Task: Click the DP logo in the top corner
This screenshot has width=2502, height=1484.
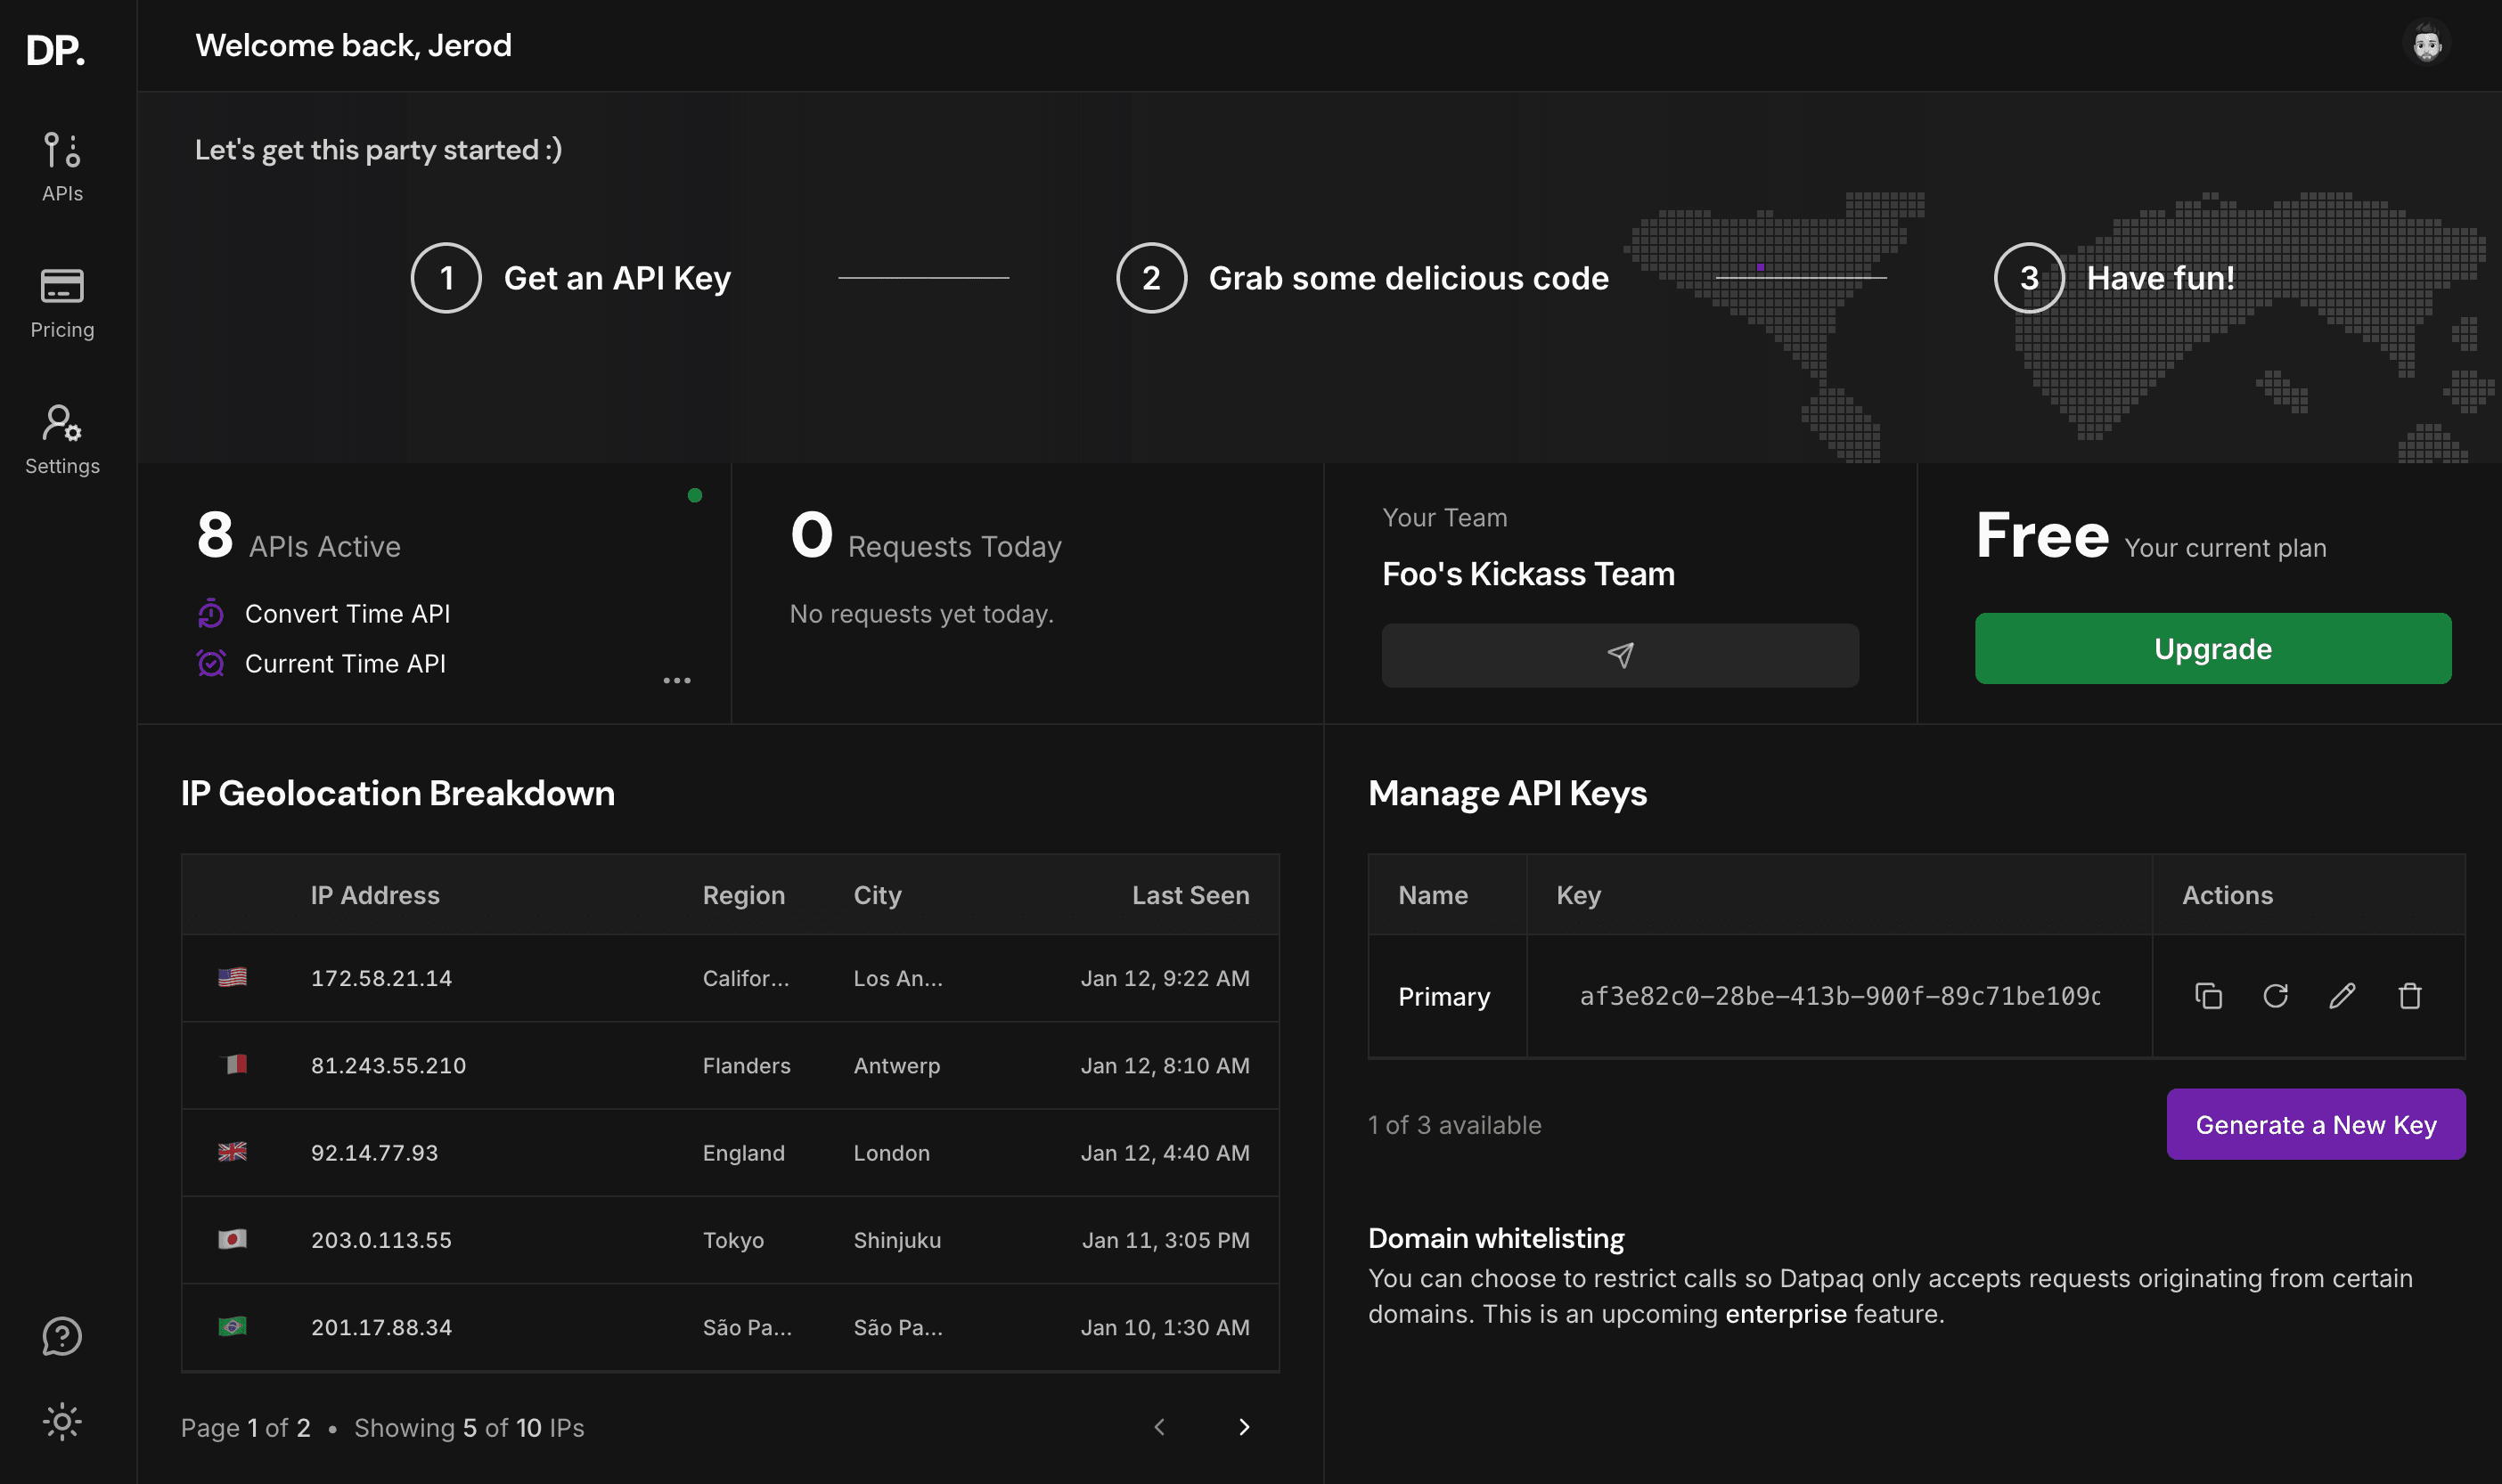Action: point(57,50)
